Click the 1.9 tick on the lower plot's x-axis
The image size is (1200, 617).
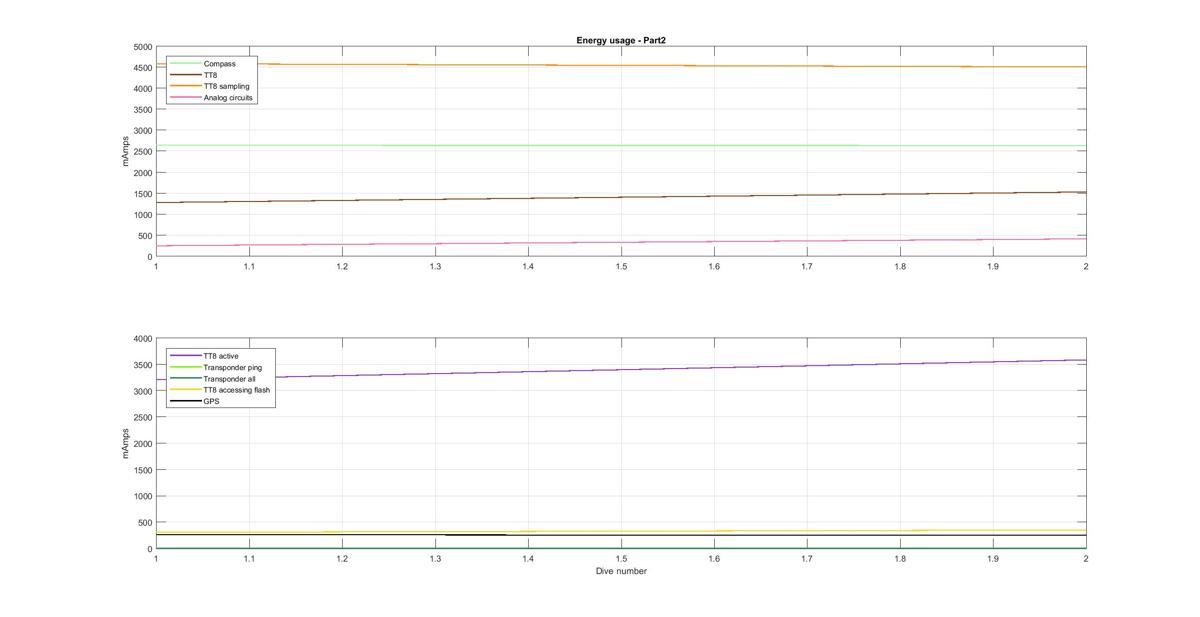point(993,558)
